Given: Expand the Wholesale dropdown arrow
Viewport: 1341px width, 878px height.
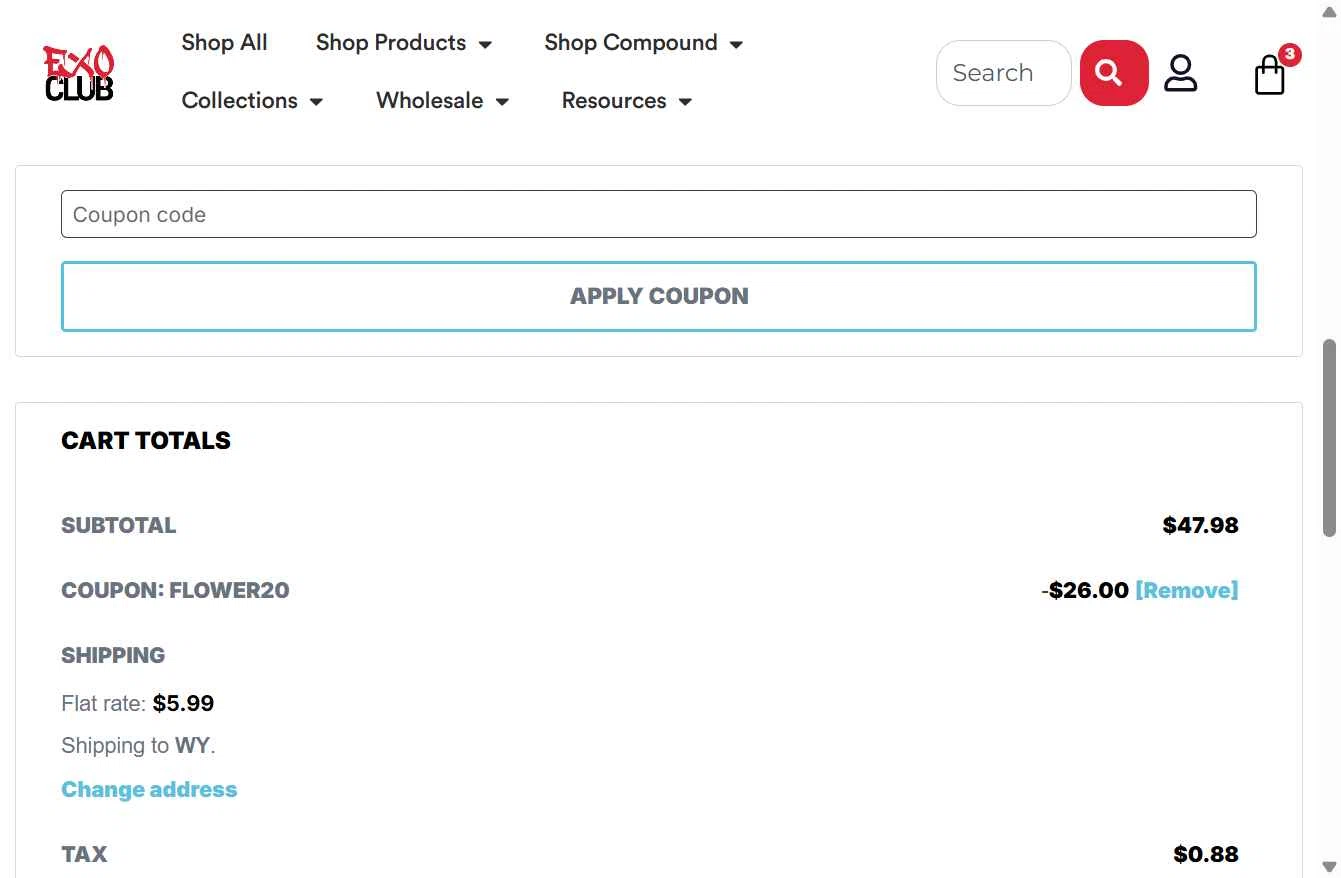Looking at the screenshot, I should [x=502, y=101].
